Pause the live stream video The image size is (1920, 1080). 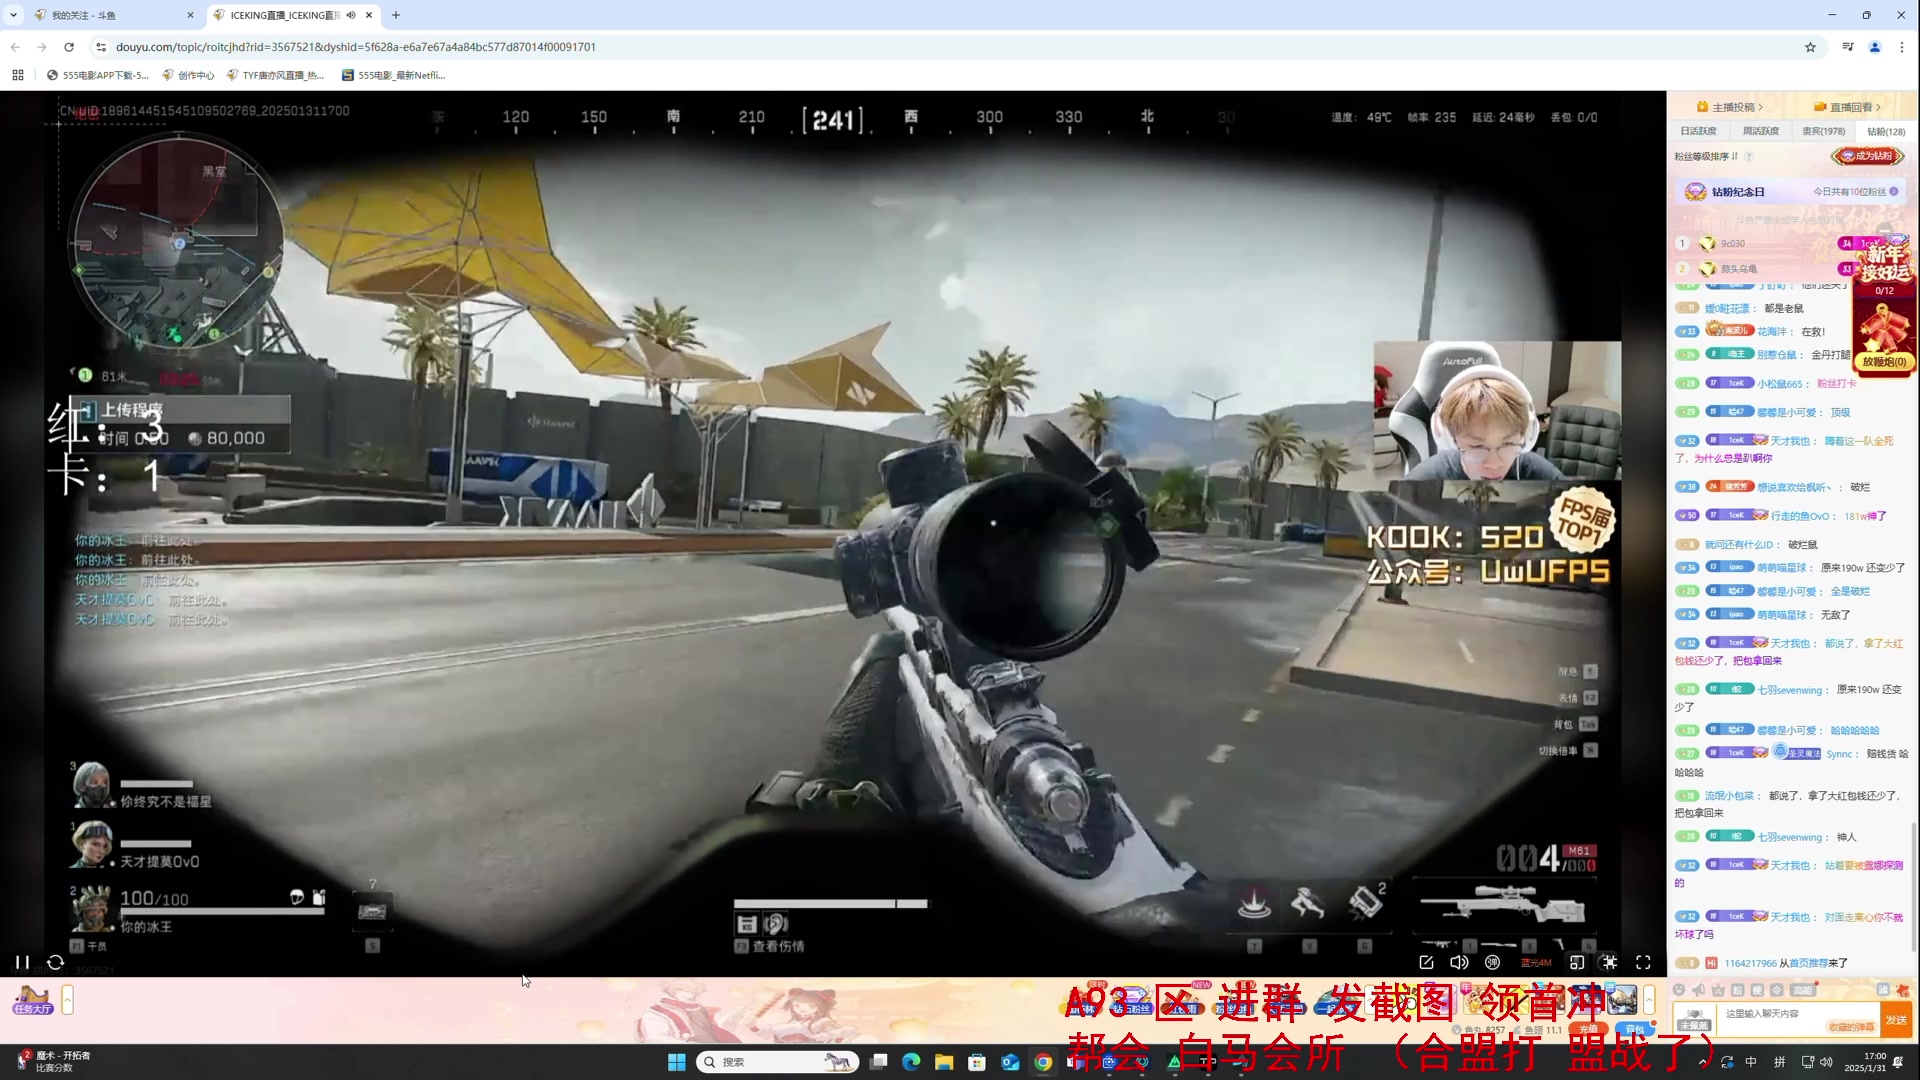pyautogui.click(x=21, y=962)
